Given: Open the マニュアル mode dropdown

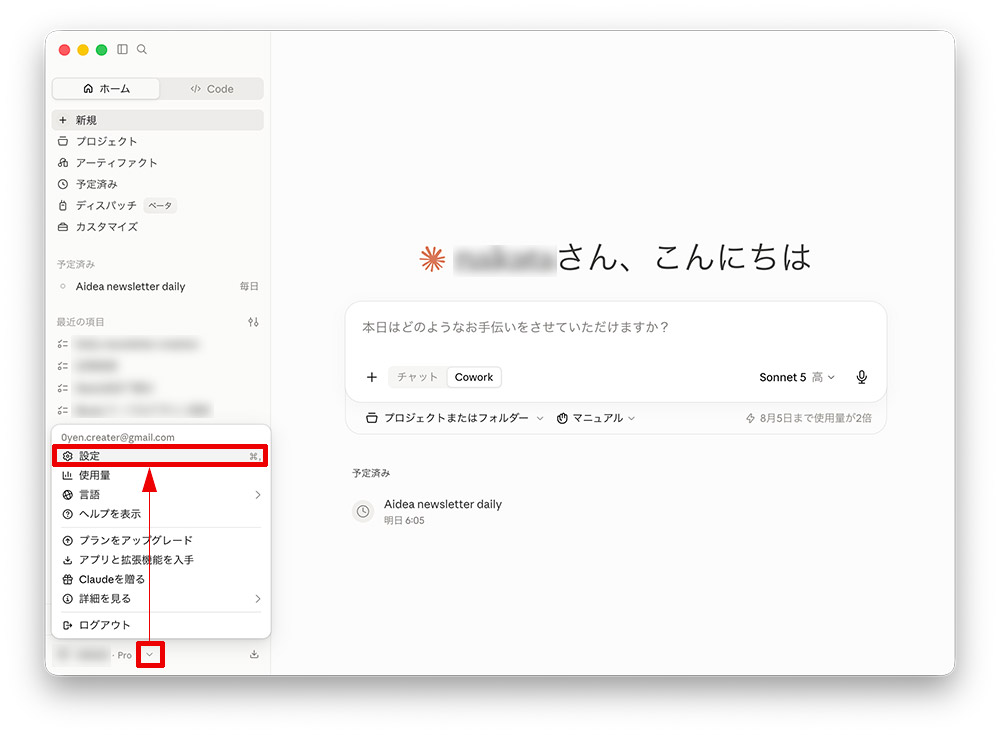Looking at the screenshot, I should 596,418.
